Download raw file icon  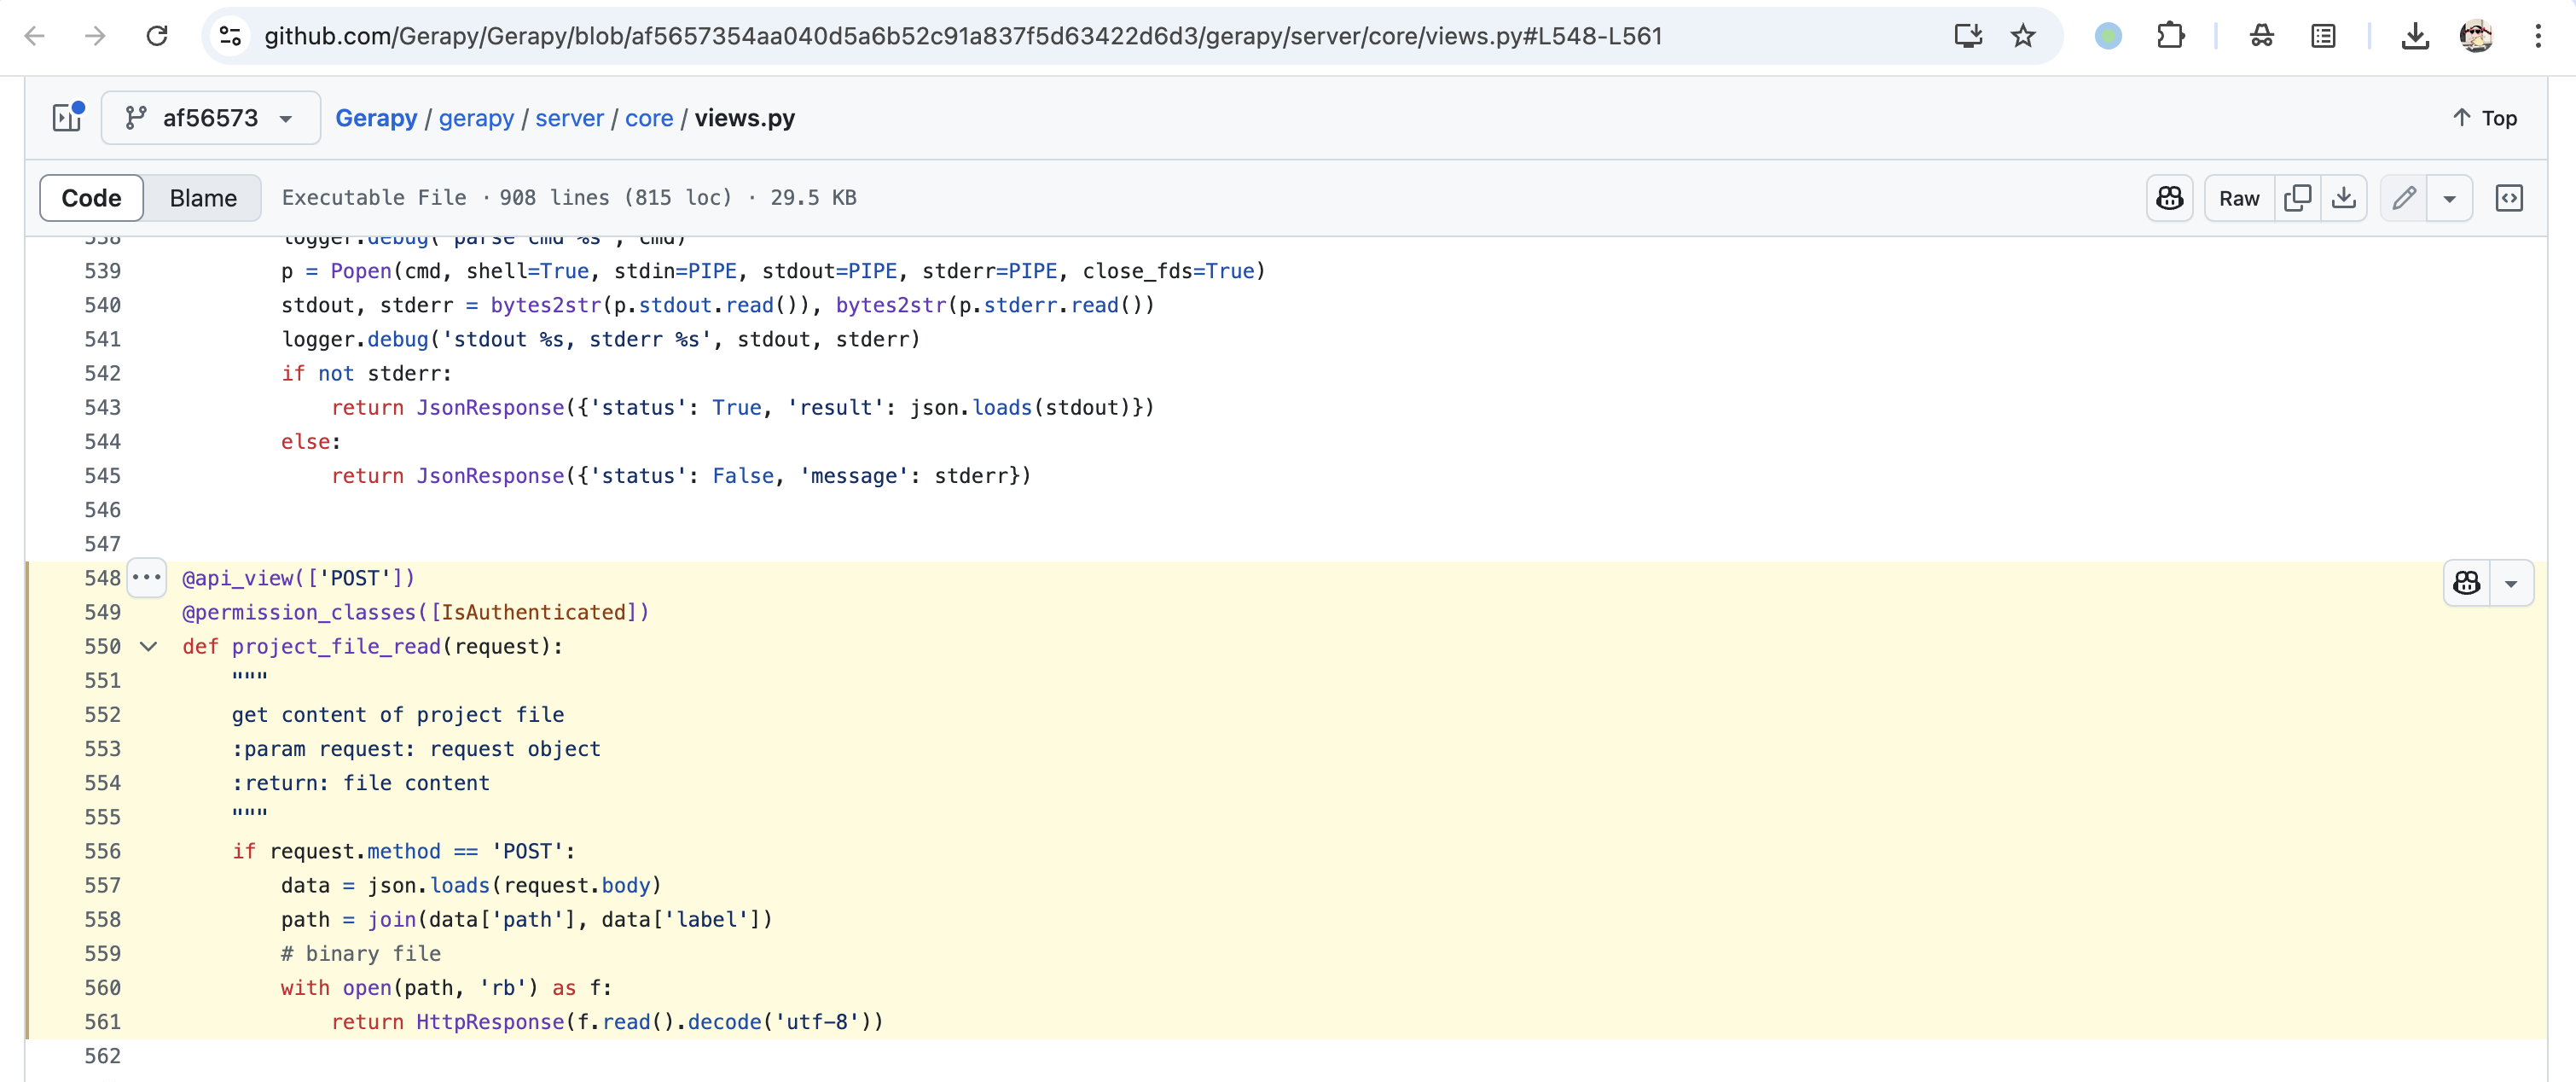(2343, 198)
